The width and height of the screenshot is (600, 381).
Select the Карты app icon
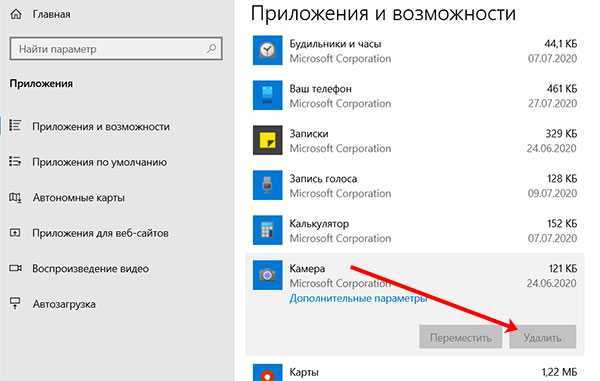267,372
